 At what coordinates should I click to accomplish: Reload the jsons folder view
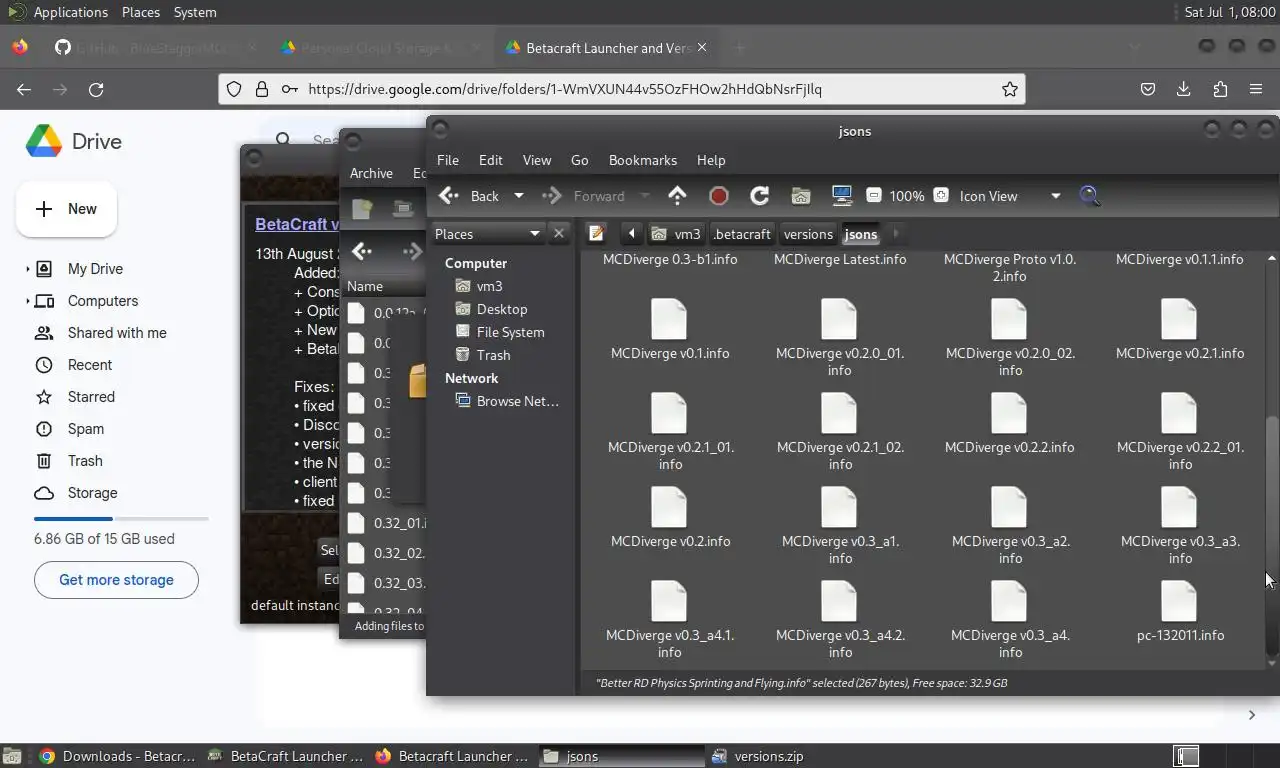(759, 196)
